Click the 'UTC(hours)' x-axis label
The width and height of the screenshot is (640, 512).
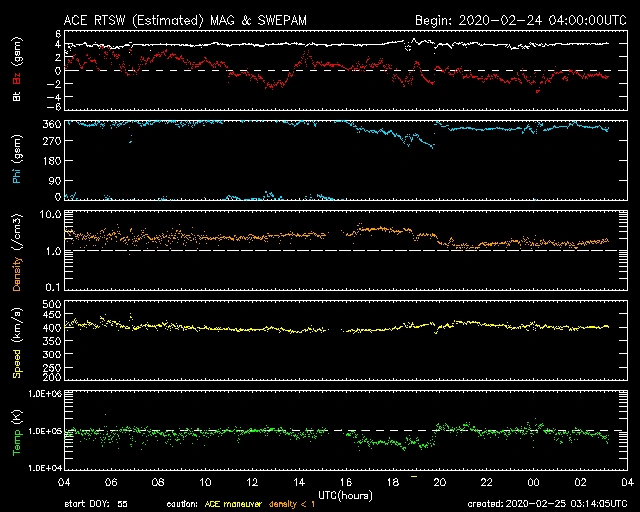coord(346,494)
